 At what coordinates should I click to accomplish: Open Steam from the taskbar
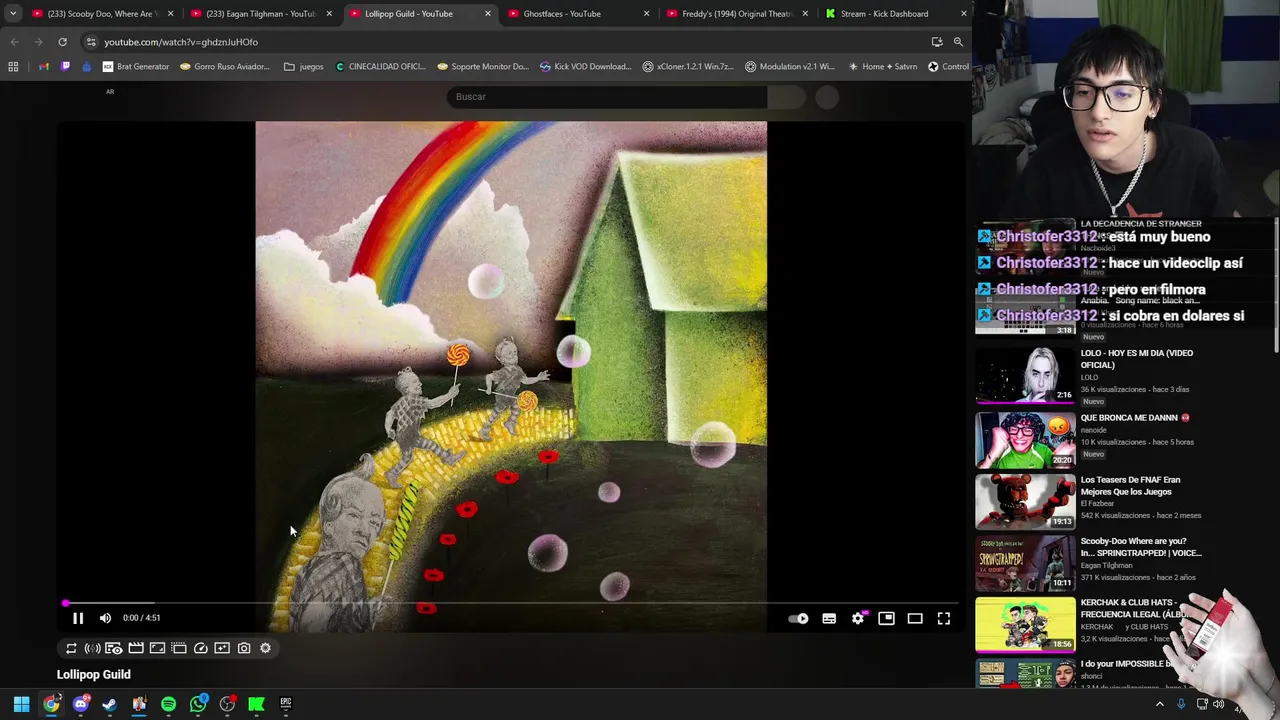pyautogui.click(x=110, y=704)
